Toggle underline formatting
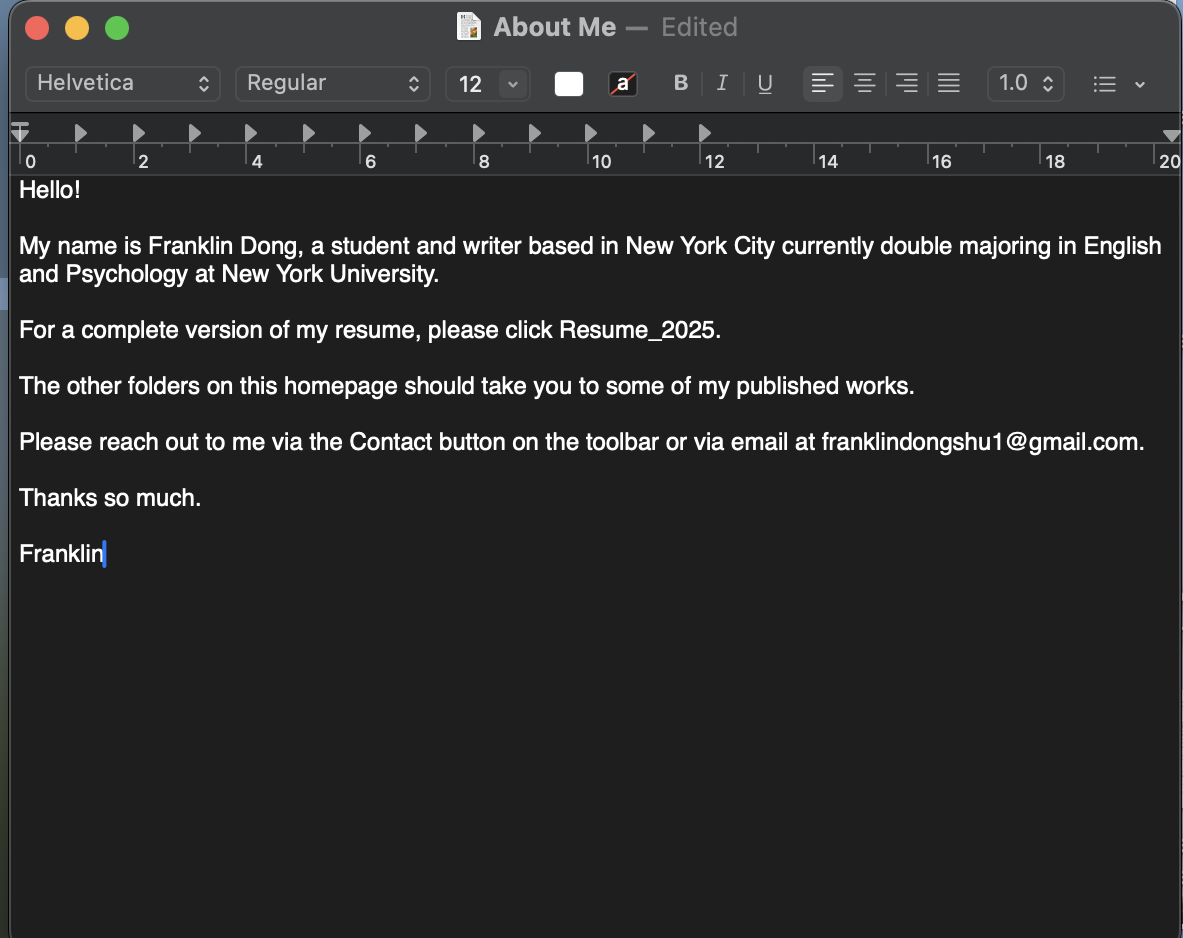1183x938 pixels. [764, 83]
